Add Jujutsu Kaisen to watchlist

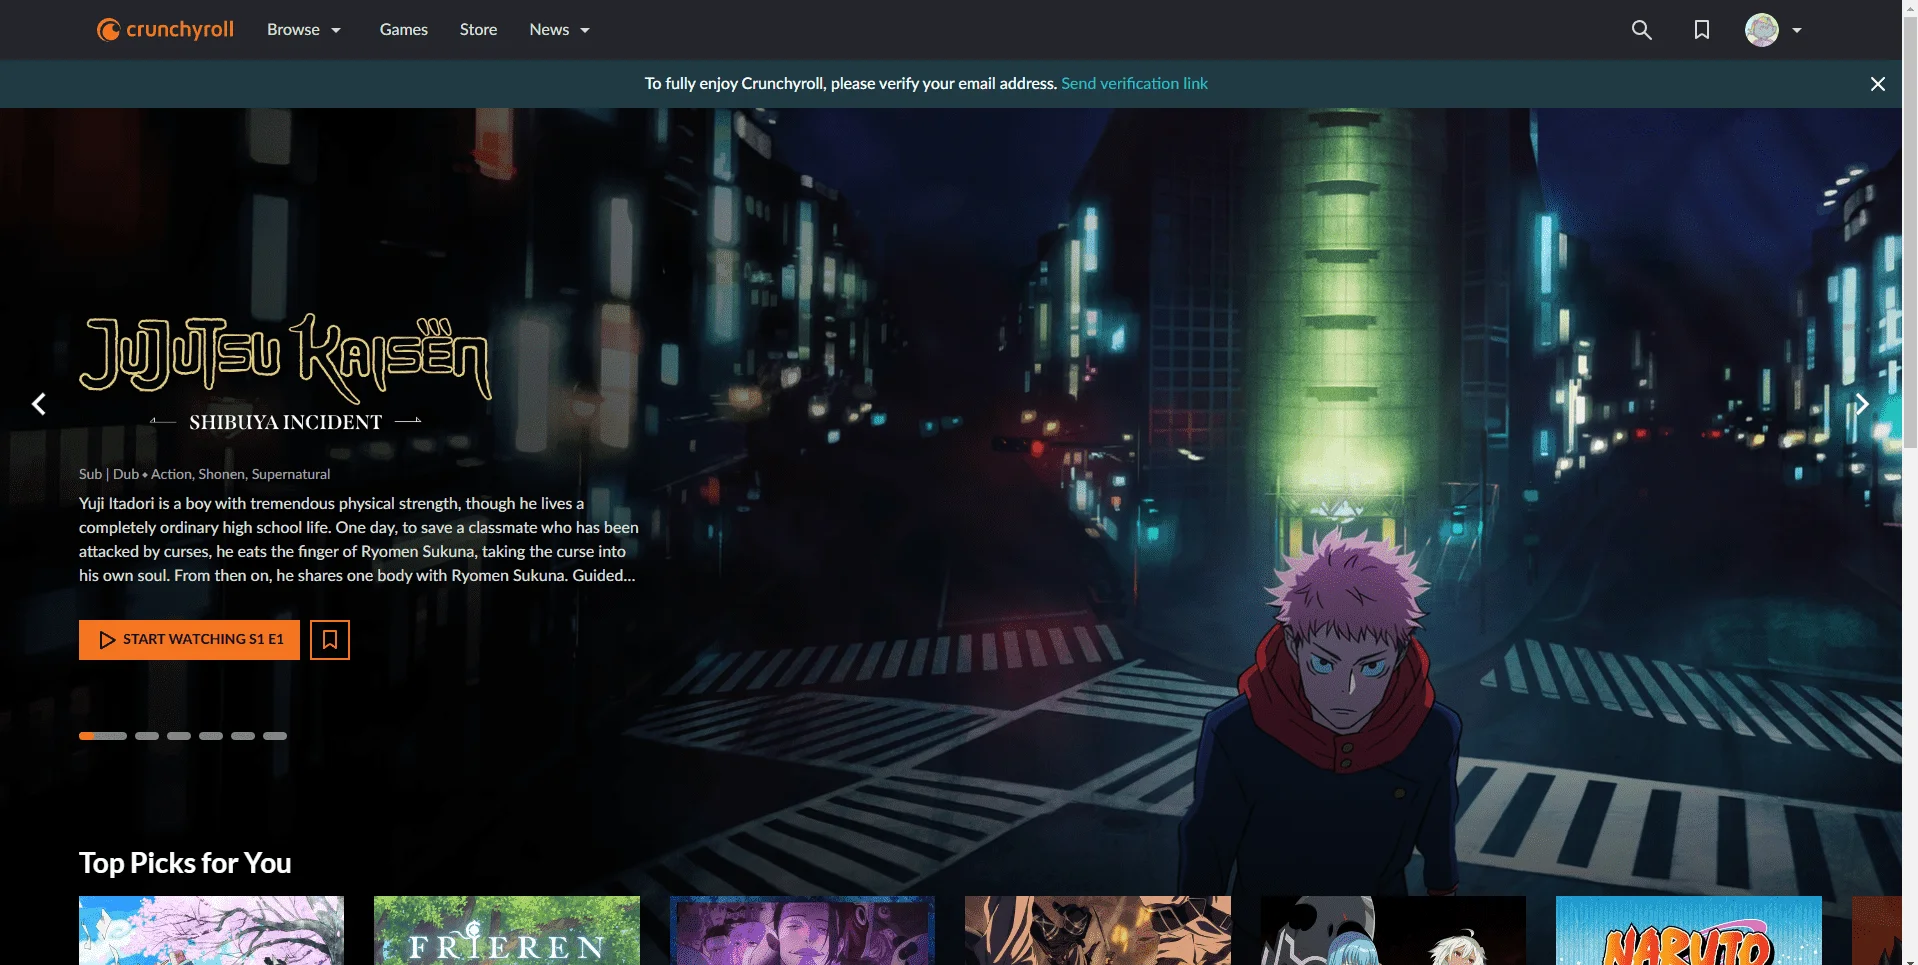tap(330, 640)
